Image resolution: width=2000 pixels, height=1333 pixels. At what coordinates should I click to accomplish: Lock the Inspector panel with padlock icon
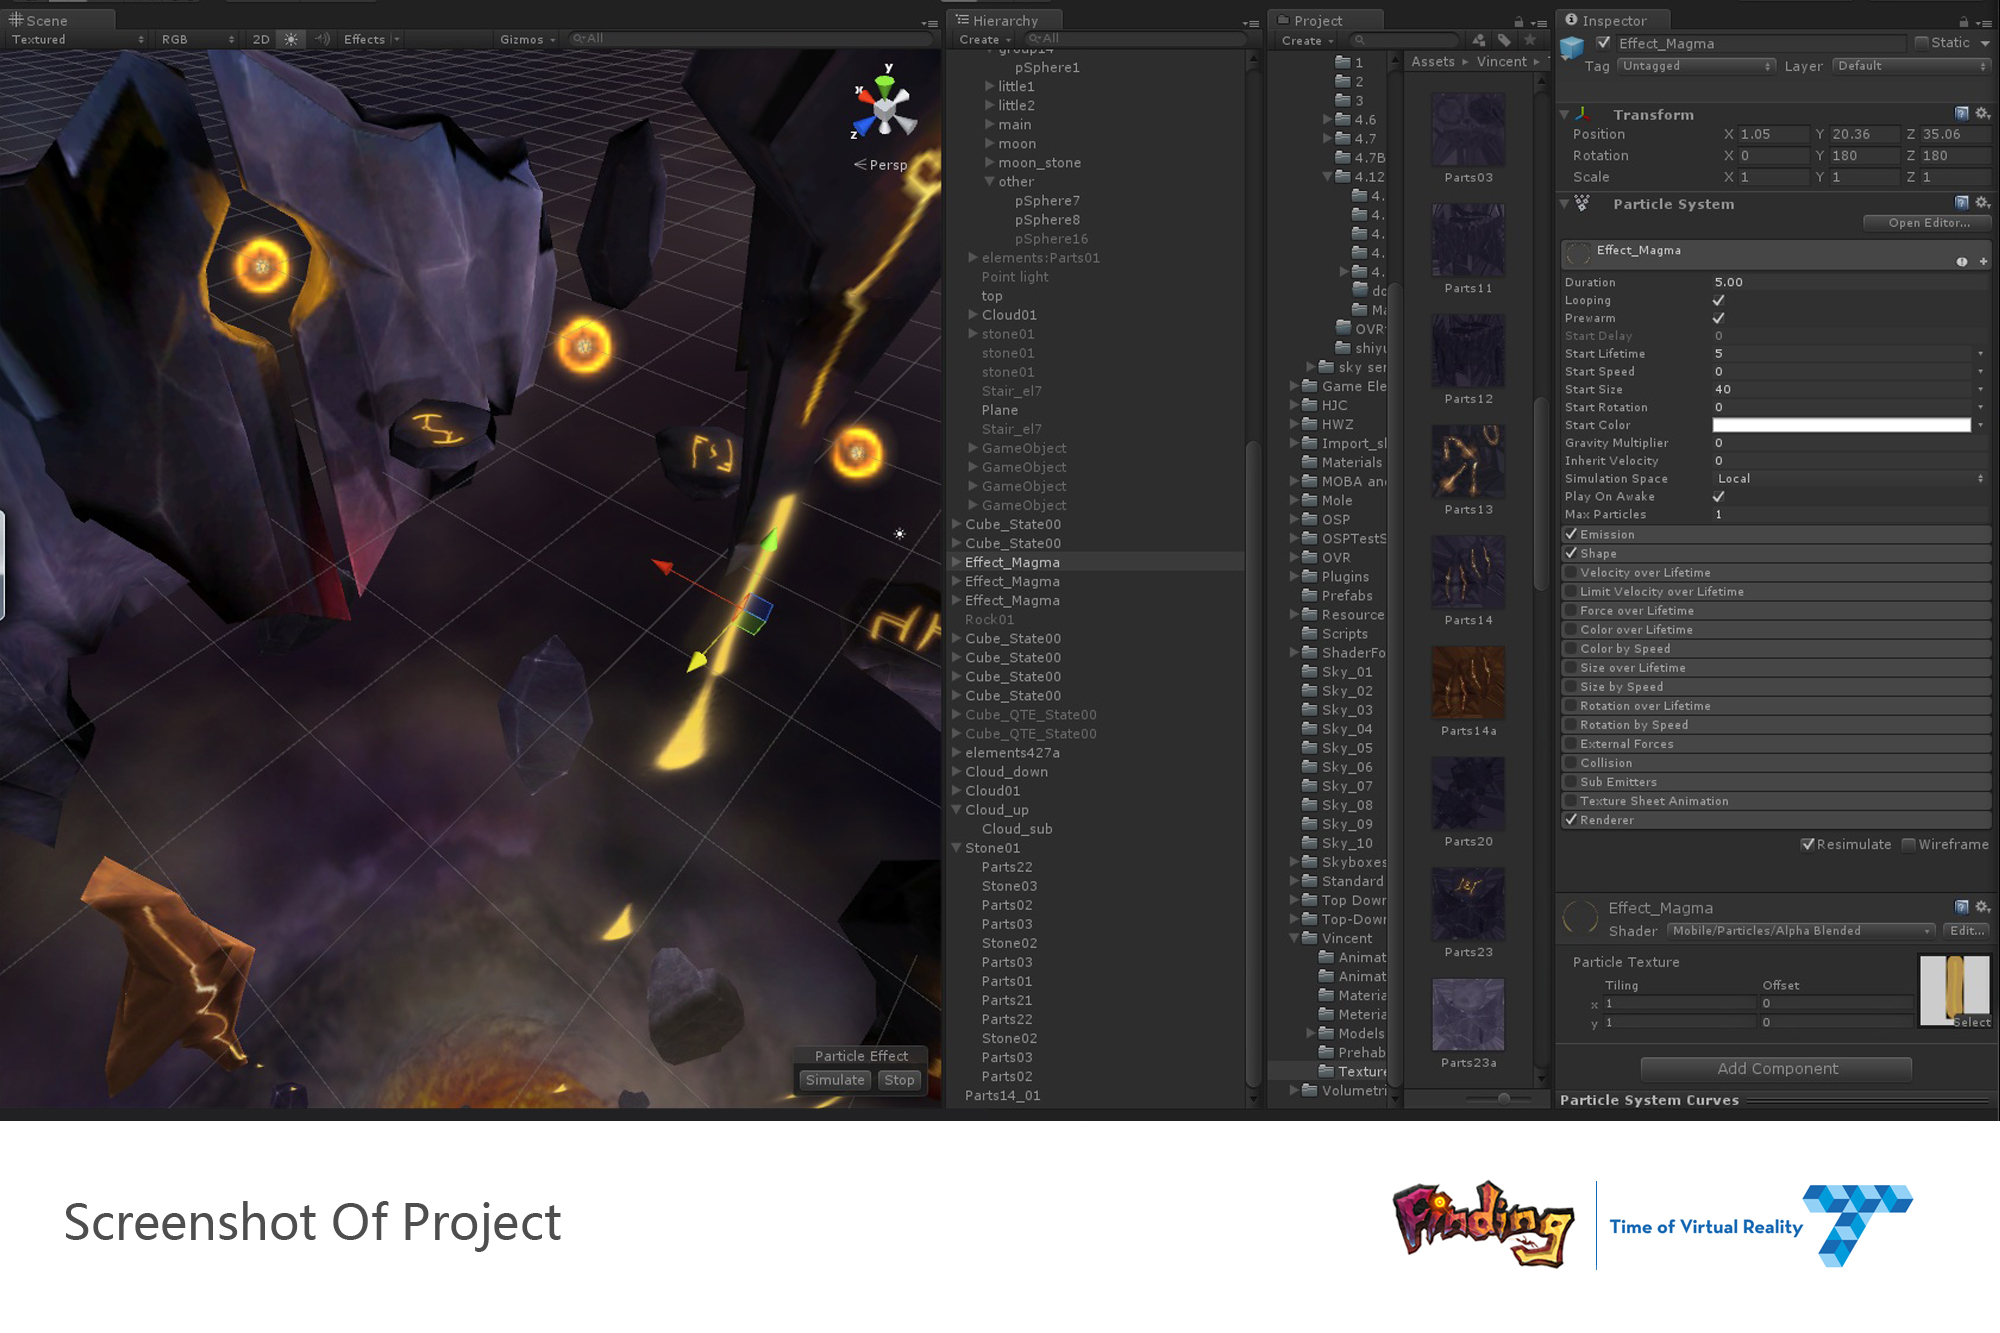1963,21
